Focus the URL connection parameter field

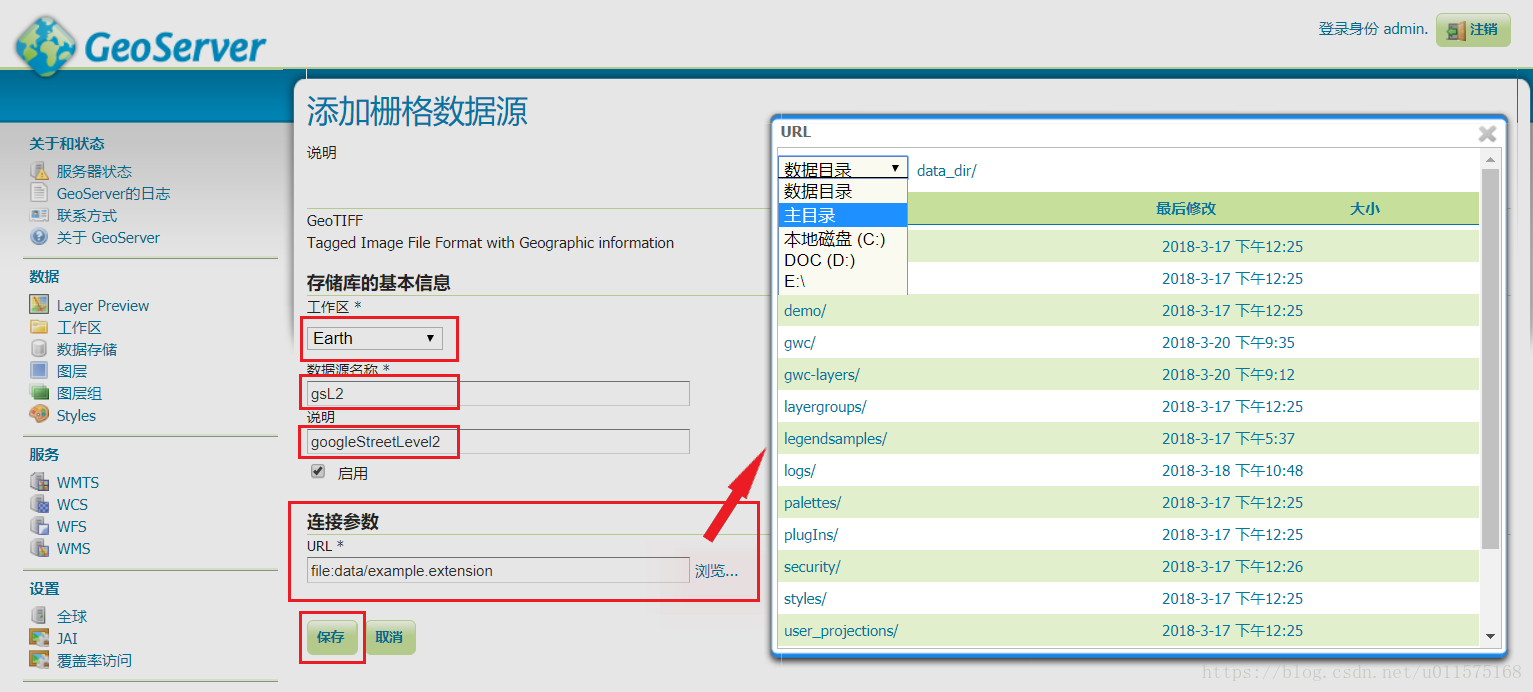[x=498, y=570]
